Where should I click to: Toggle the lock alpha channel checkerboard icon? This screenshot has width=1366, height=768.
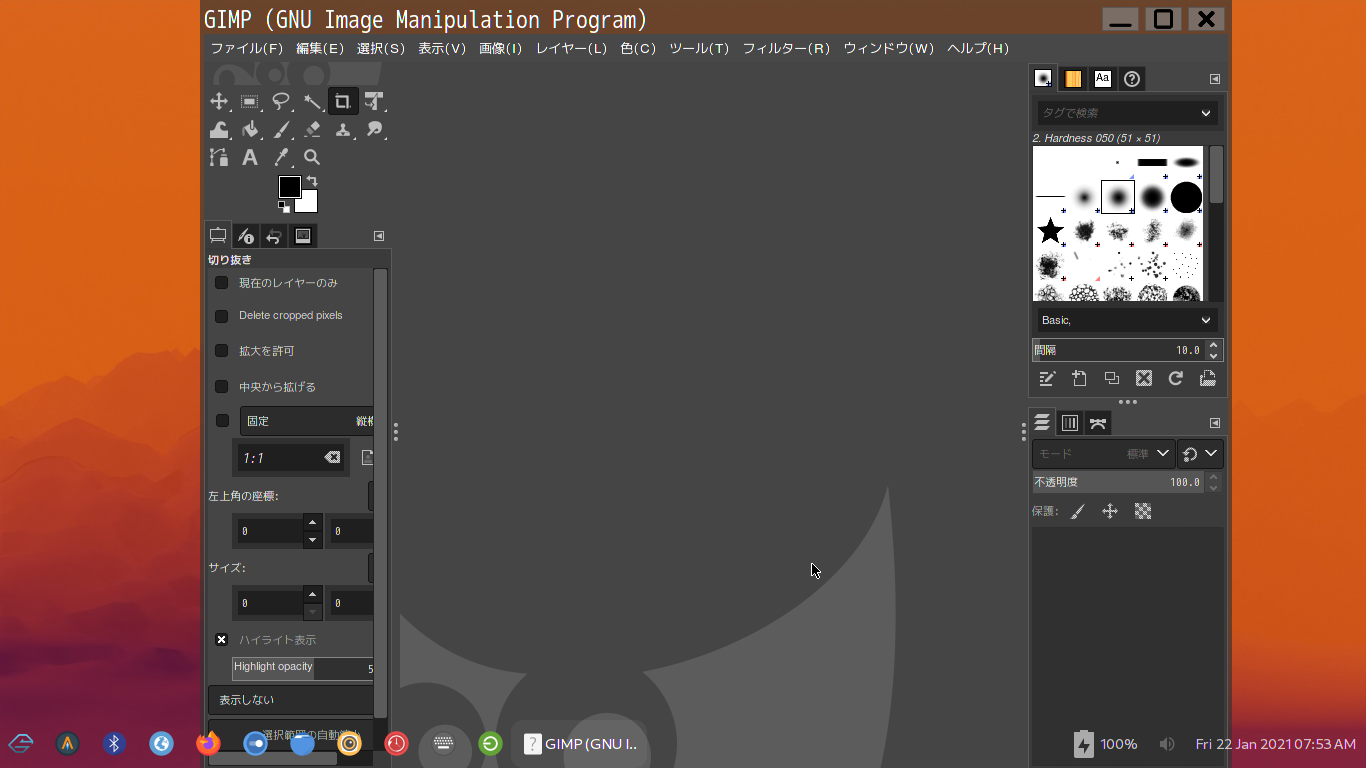1143,511
